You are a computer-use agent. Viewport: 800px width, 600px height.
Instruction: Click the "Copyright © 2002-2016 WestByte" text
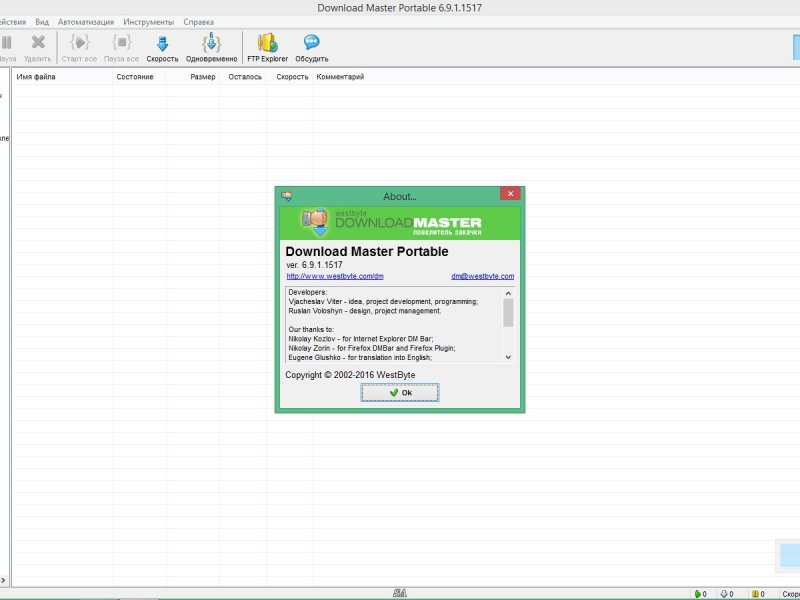350,375
